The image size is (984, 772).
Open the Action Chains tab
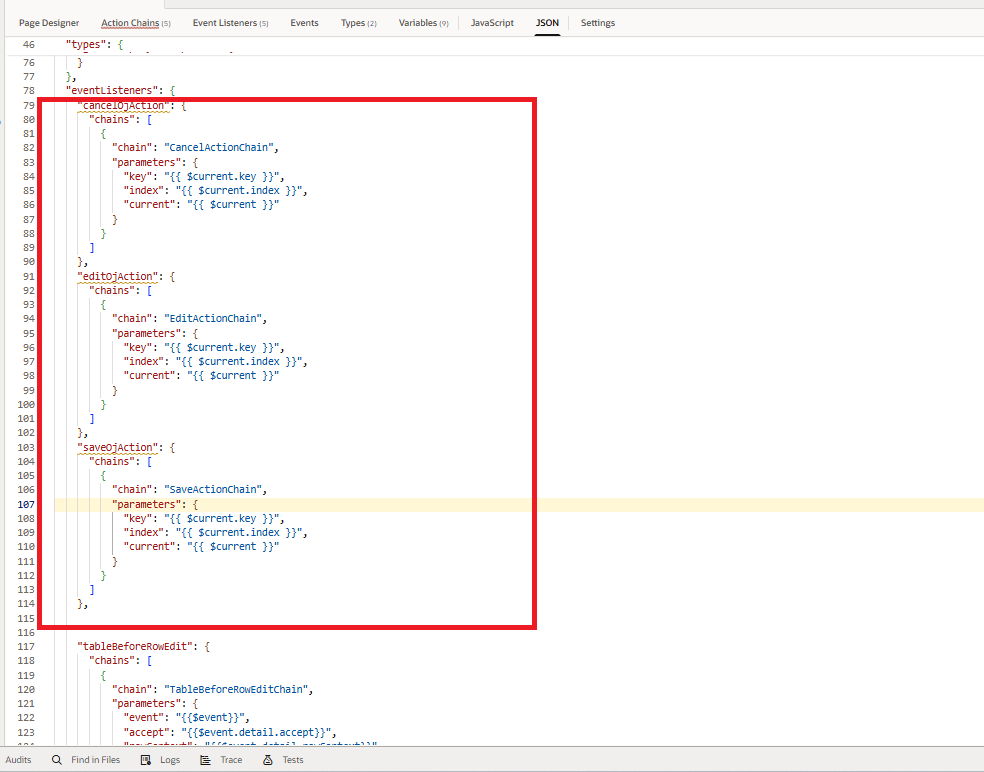coord(135,23)
